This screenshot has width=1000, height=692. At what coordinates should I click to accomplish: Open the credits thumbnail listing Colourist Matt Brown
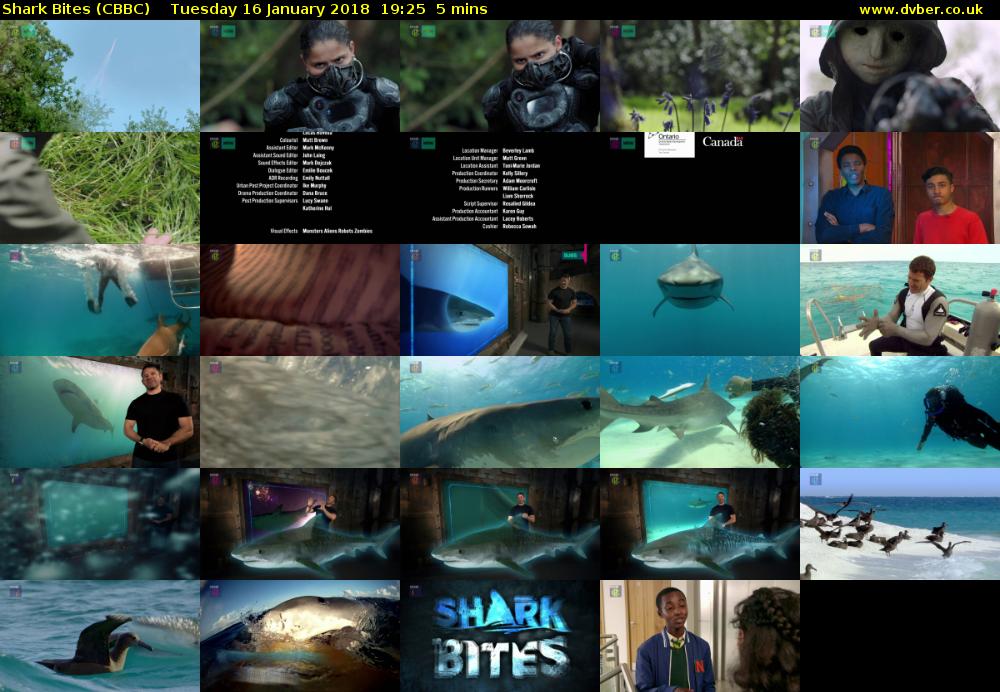tap(300, 188)
